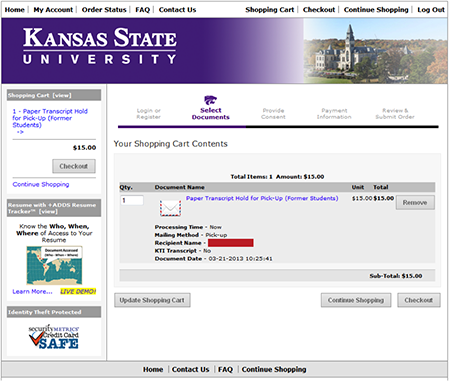Click the Learn More link
450x381 pixels.
coord(32,291)
